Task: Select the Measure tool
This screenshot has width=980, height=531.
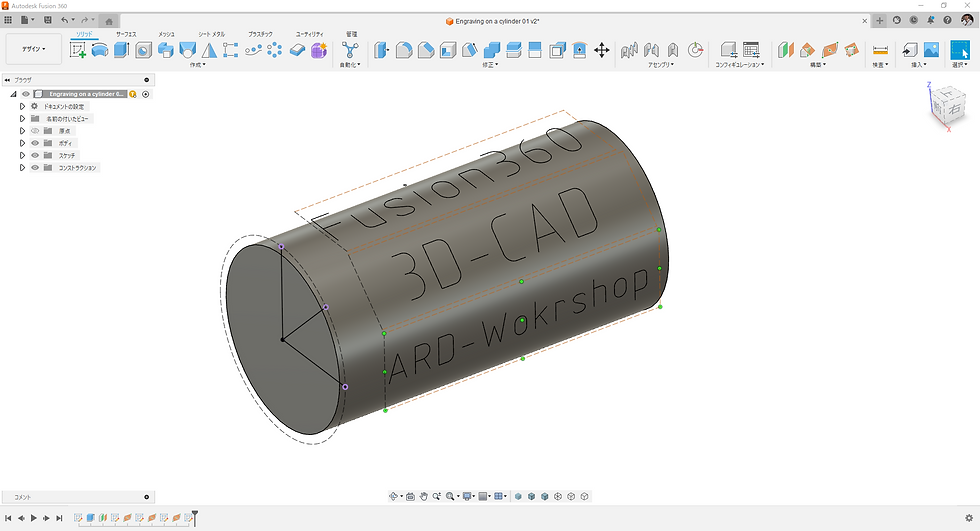Action: (880, 50)
